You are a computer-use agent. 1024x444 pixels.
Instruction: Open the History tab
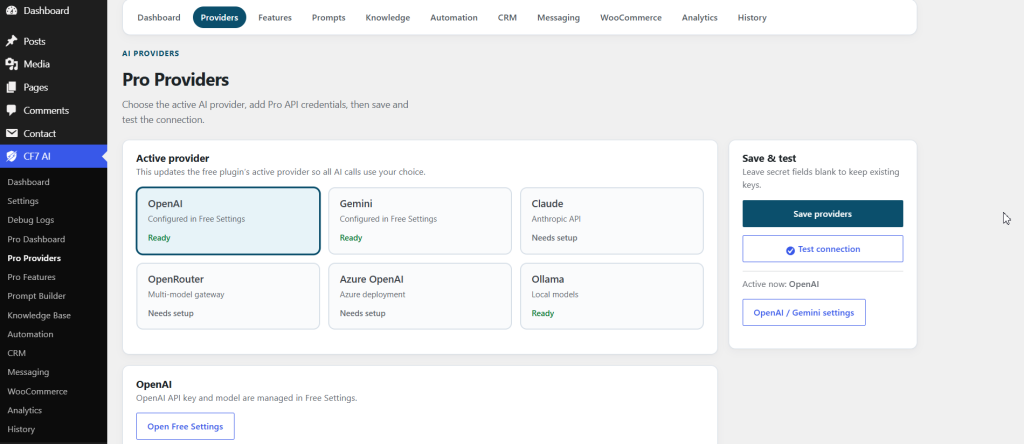[752, 18]
